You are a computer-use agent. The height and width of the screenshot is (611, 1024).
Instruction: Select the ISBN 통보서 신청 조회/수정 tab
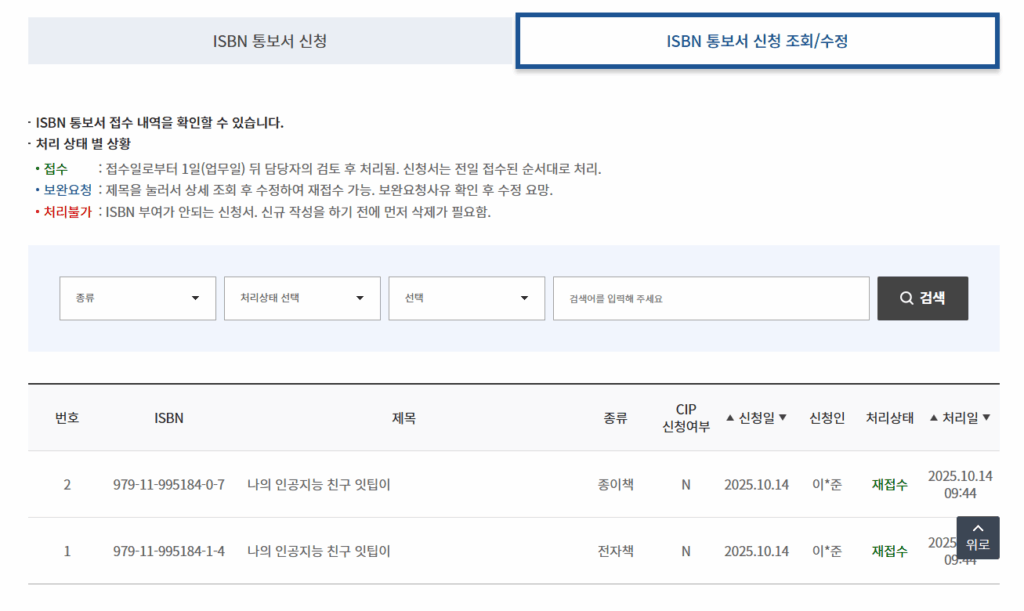tap(757, 41)
